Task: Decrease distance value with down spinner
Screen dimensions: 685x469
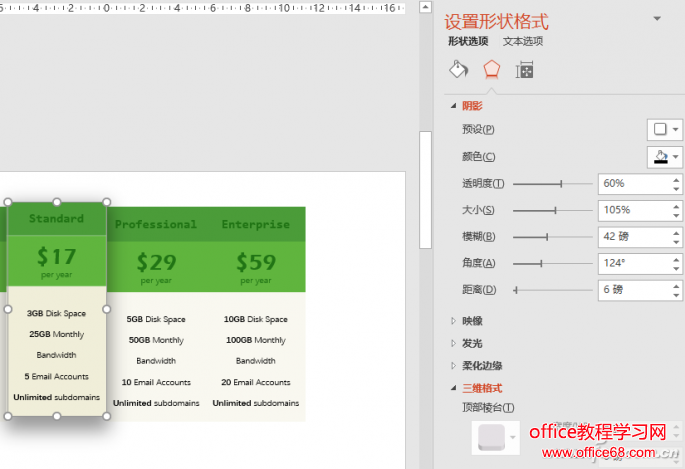Action: point(676,296)
